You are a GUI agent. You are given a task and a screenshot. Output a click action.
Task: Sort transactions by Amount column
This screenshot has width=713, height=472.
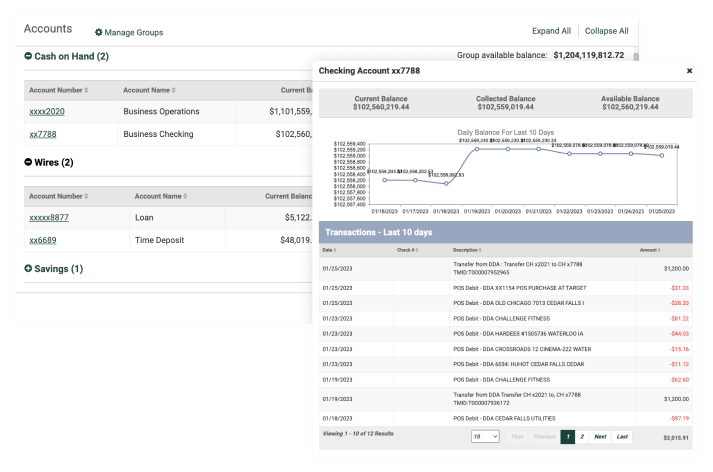tap(650, 249)
